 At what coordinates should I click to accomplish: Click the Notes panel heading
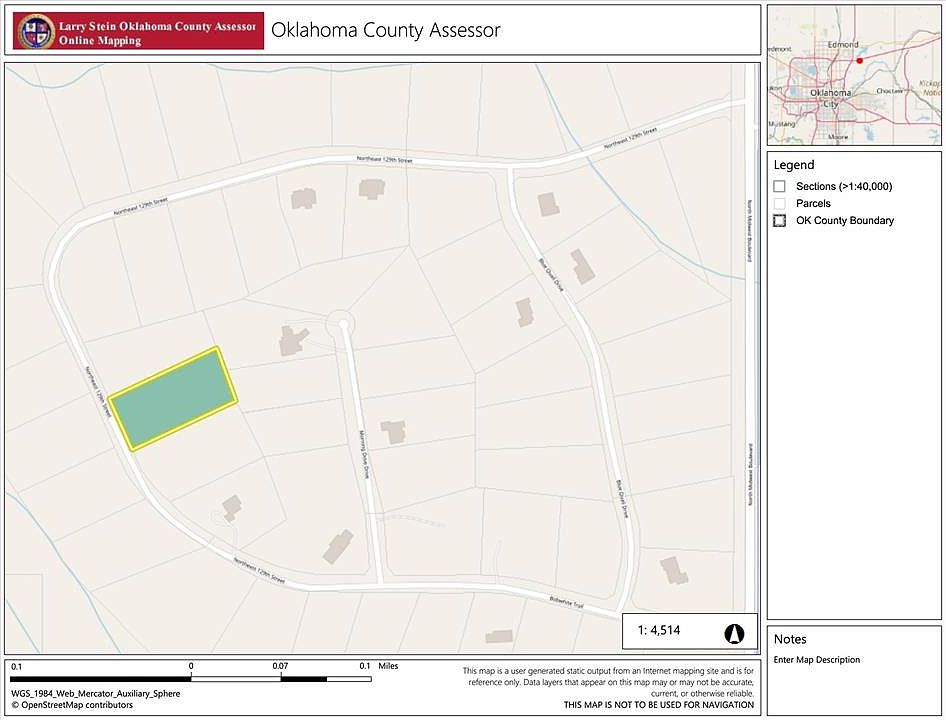[790, 639]
